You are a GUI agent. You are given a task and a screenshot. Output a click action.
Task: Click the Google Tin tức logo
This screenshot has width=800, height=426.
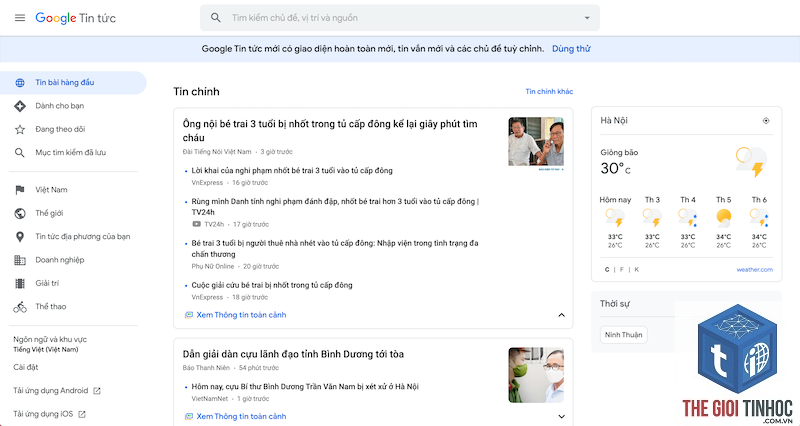point(76,18)
